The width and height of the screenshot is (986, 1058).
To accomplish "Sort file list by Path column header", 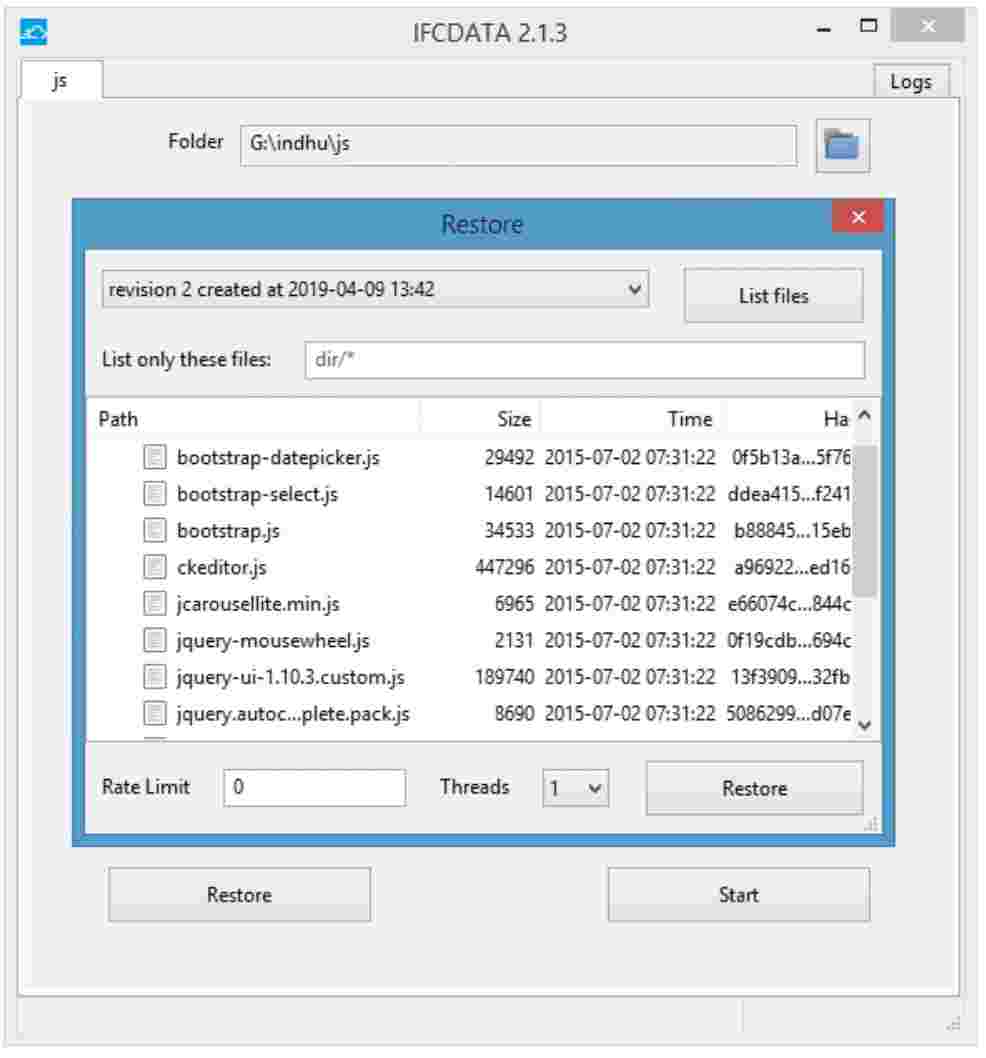I will [253, 419].
